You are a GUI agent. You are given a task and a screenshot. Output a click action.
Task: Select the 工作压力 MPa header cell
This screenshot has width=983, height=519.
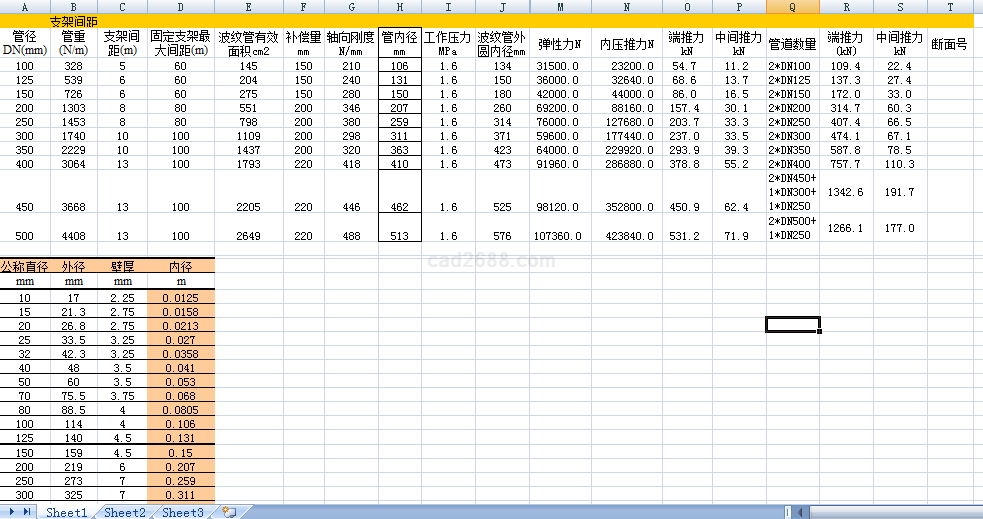tap(448, 43)
